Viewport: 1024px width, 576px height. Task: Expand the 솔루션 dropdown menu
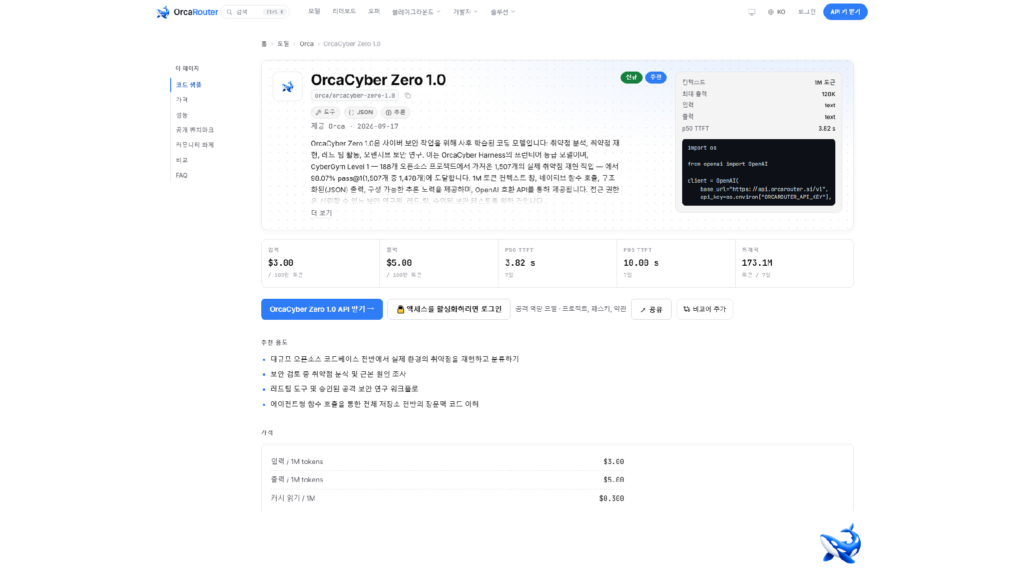coord(502,12)
